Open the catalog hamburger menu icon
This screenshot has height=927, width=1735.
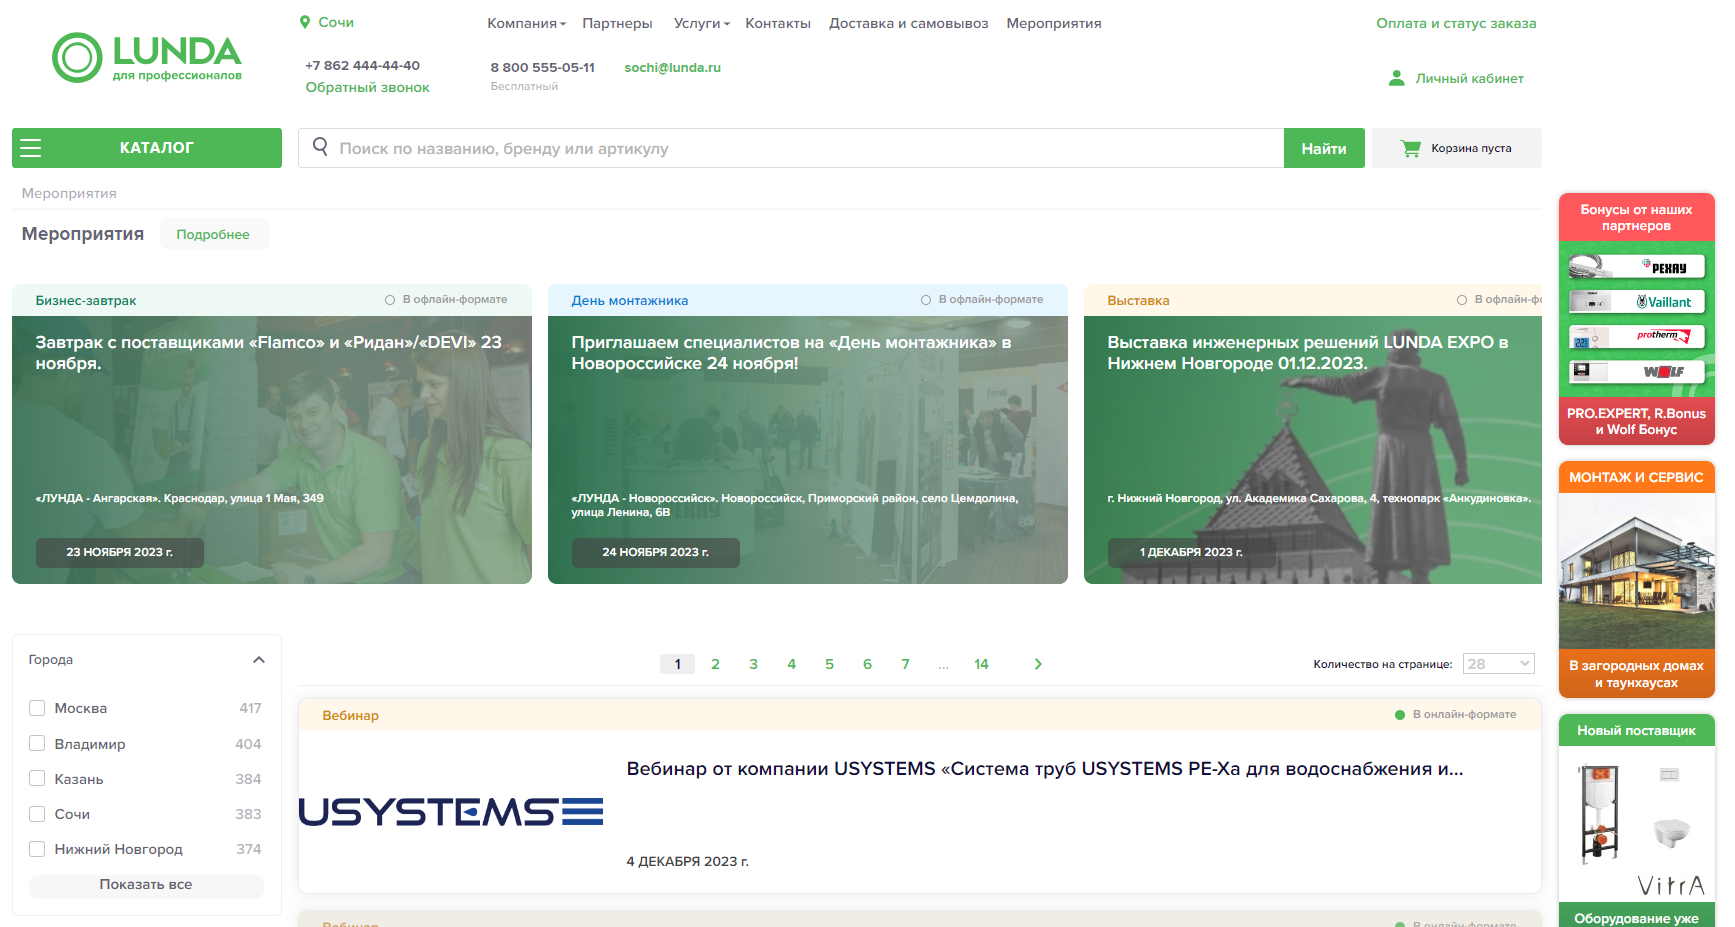click(31, 148)
